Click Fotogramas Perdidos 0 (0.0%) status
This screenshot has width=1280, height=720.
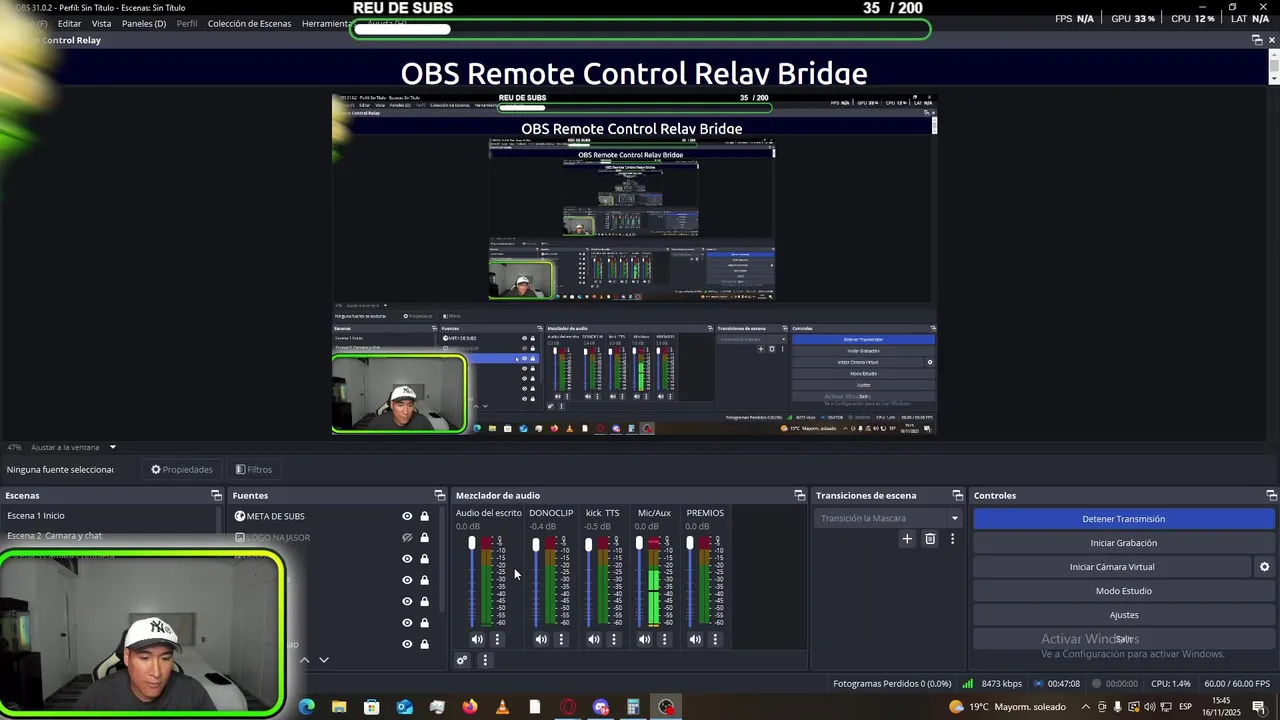(892, 684)
